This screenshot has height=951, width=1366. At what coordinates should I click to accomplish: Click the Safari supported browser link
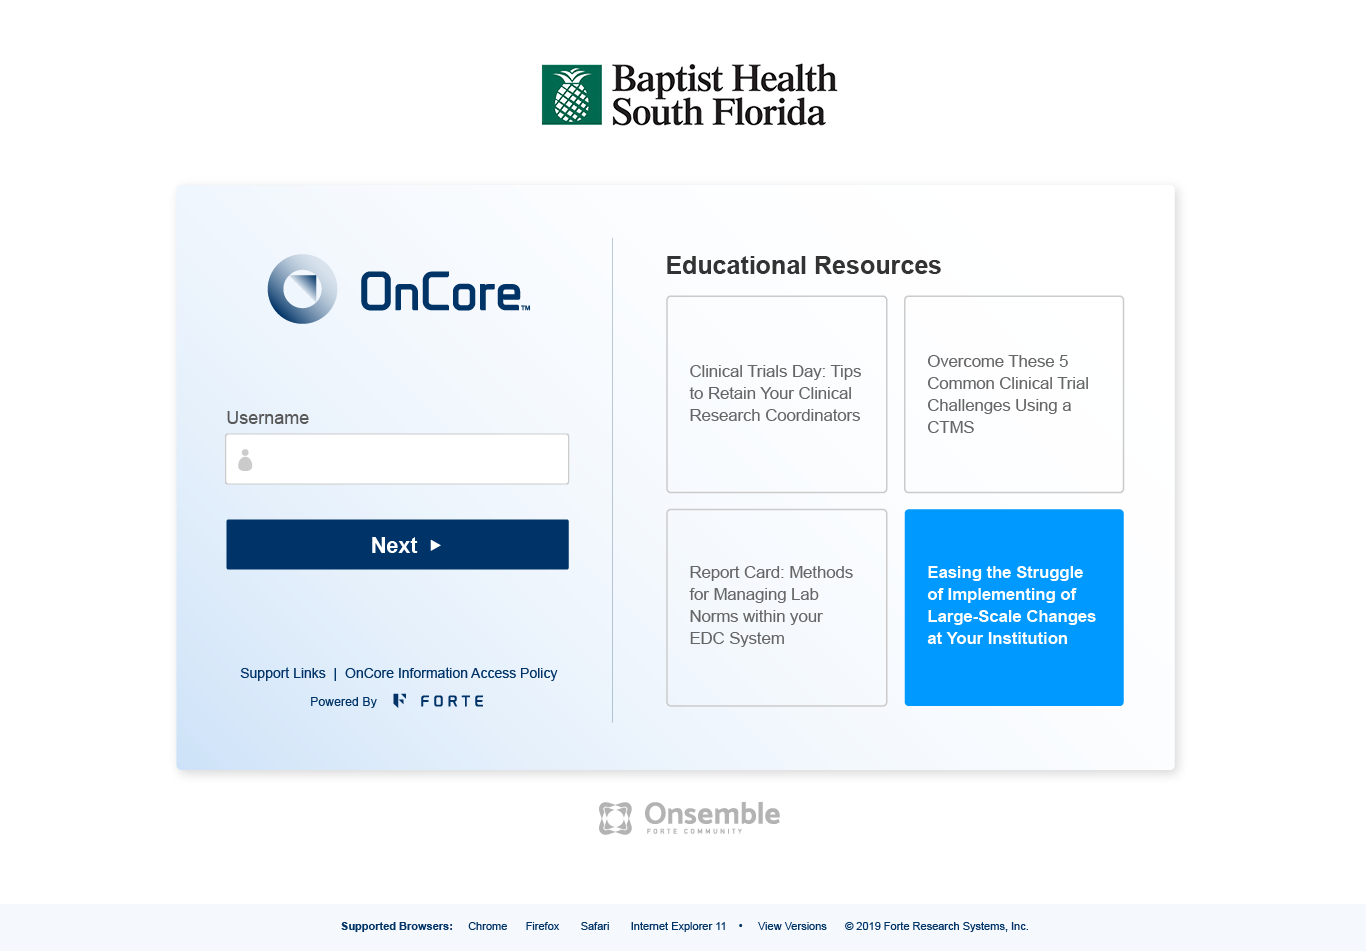click(x=595, y=926)
